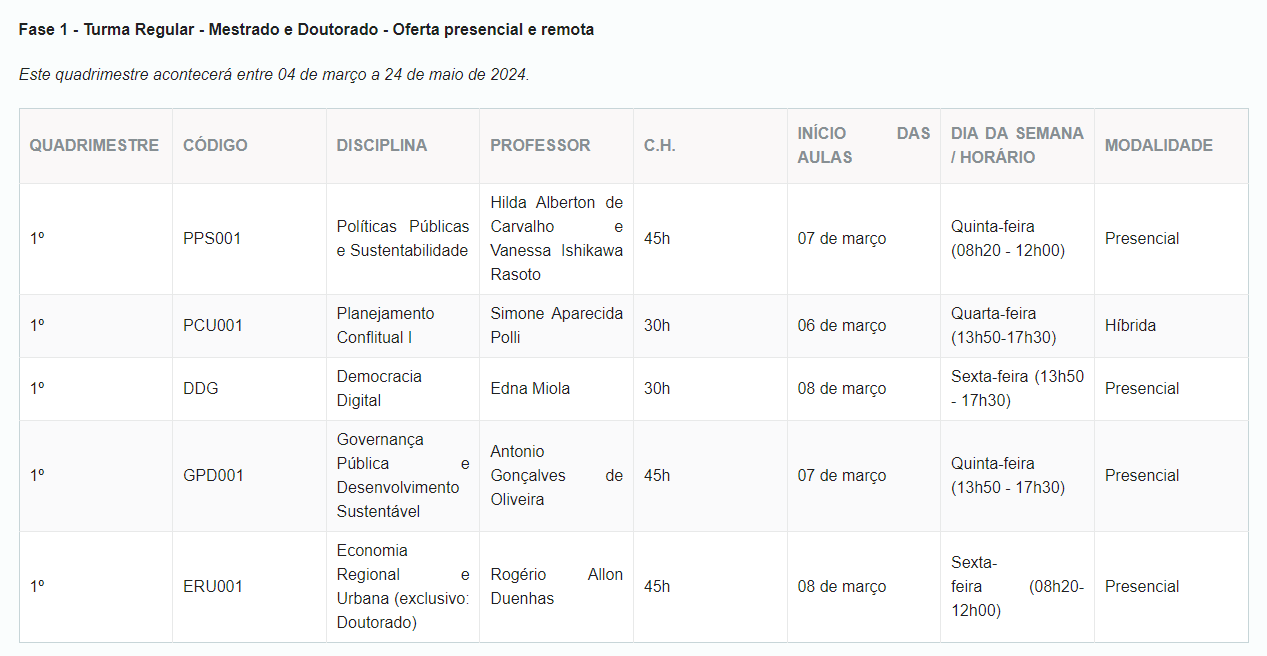Click the DIA DA SEMANA / HORÁRIO header
The height and width of the screenshot is (656, 1267).
1016,145
